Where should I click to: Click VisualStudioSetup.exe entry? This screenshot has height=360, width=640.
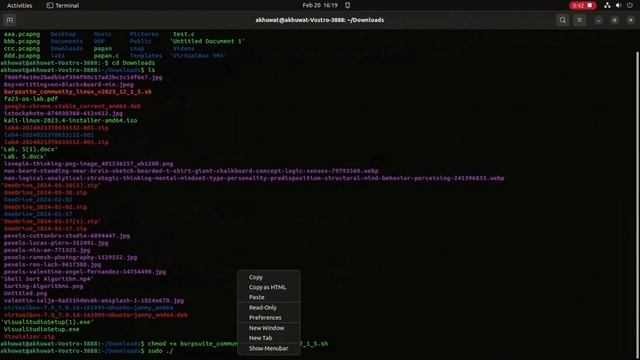pyautogui.click(x=42, y=329)
